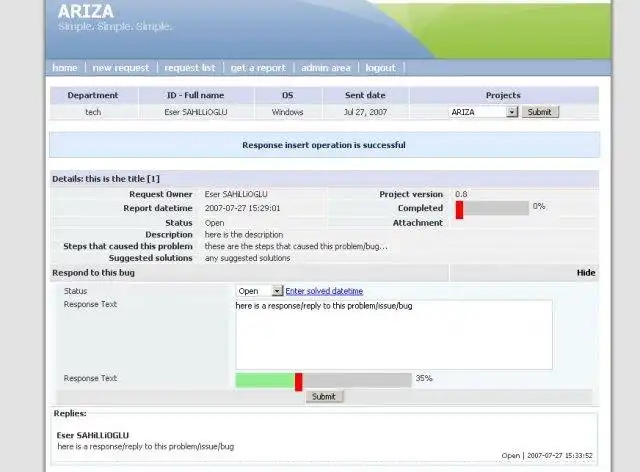Click the 'Details: this is the title [1]' heading
Screen dimensions: 640x472
pyautogui.click(x=106, y=179)
